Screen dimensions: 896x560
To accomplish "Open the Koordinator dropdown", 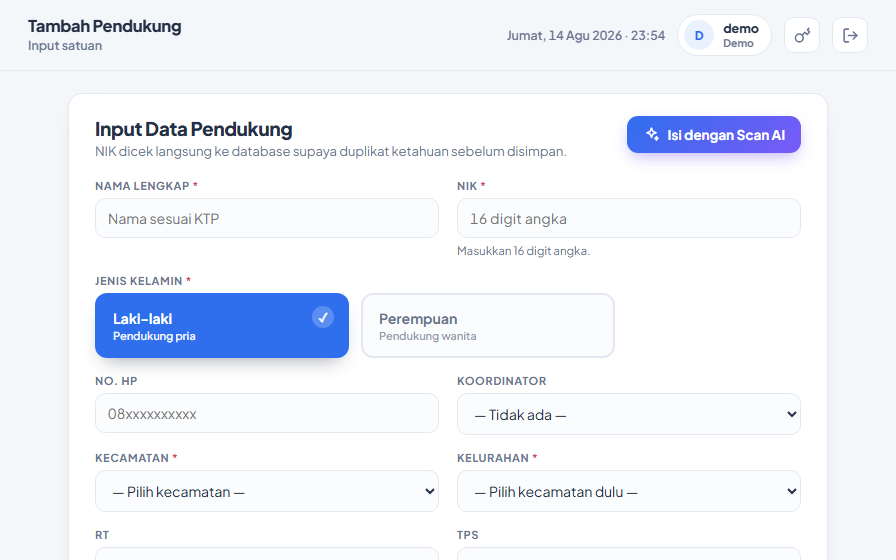I will point(629,414).
